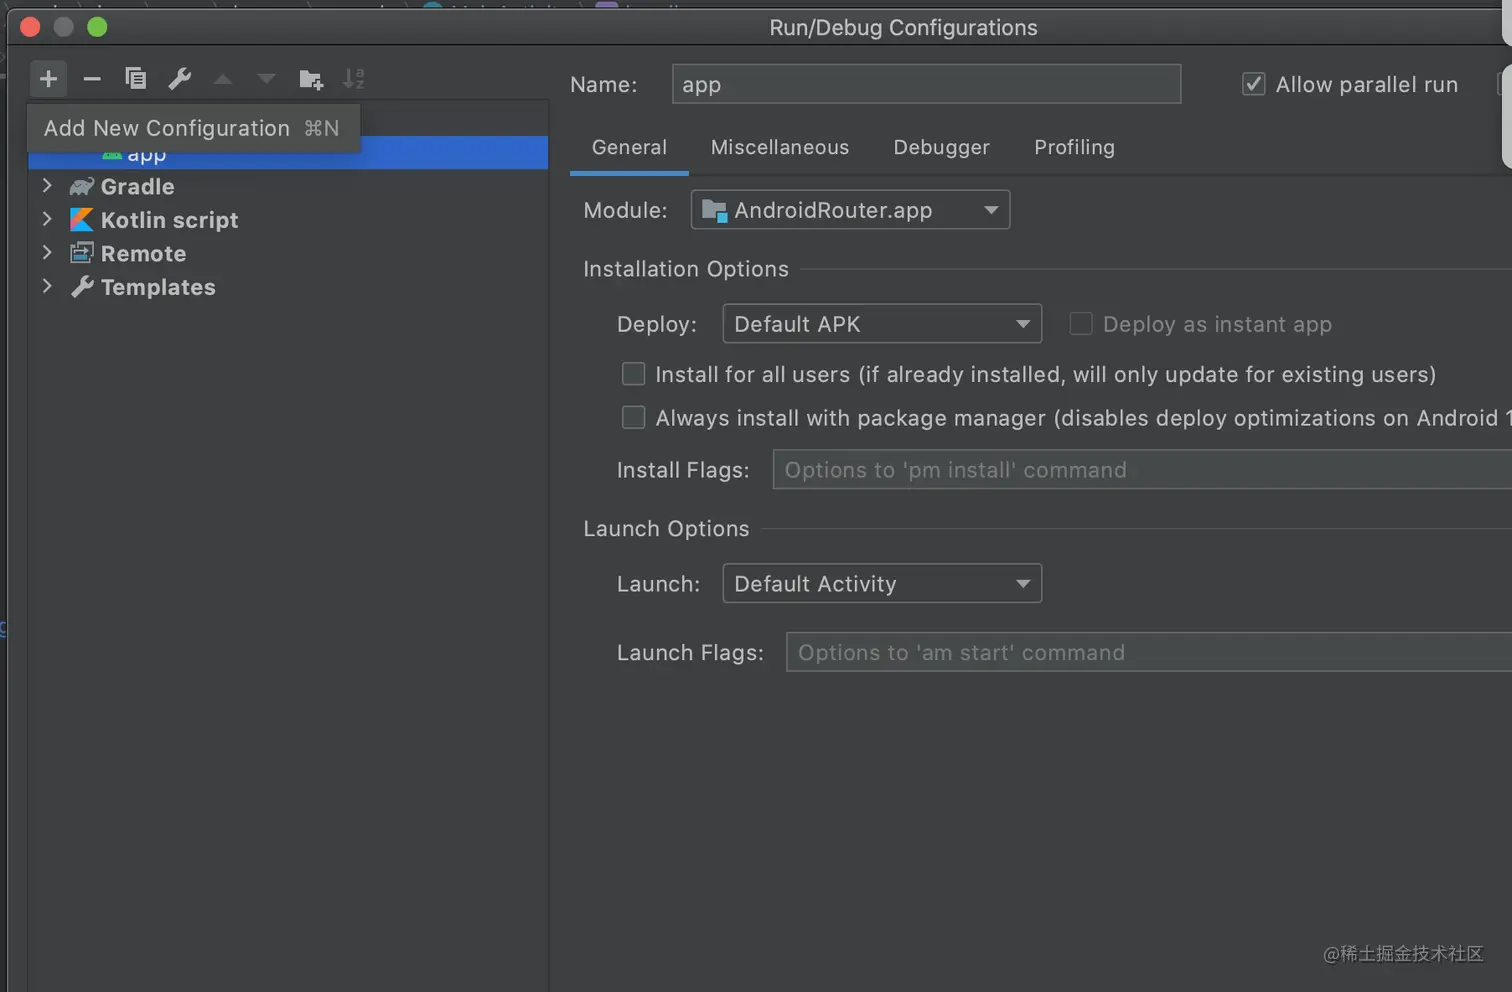Switch to the Profiling tab
Viewport: 1512px width, 992px height.
pos(1074,147)
